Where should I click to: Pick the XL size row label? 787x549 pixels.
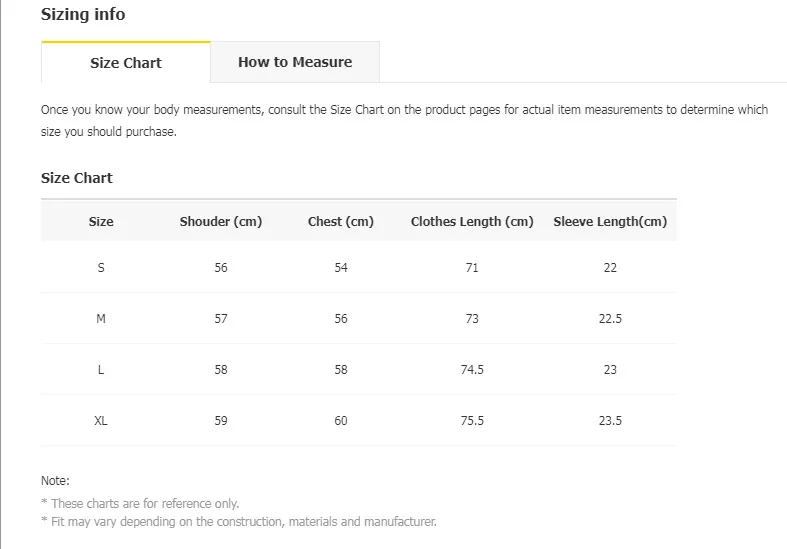coord(101,421)
